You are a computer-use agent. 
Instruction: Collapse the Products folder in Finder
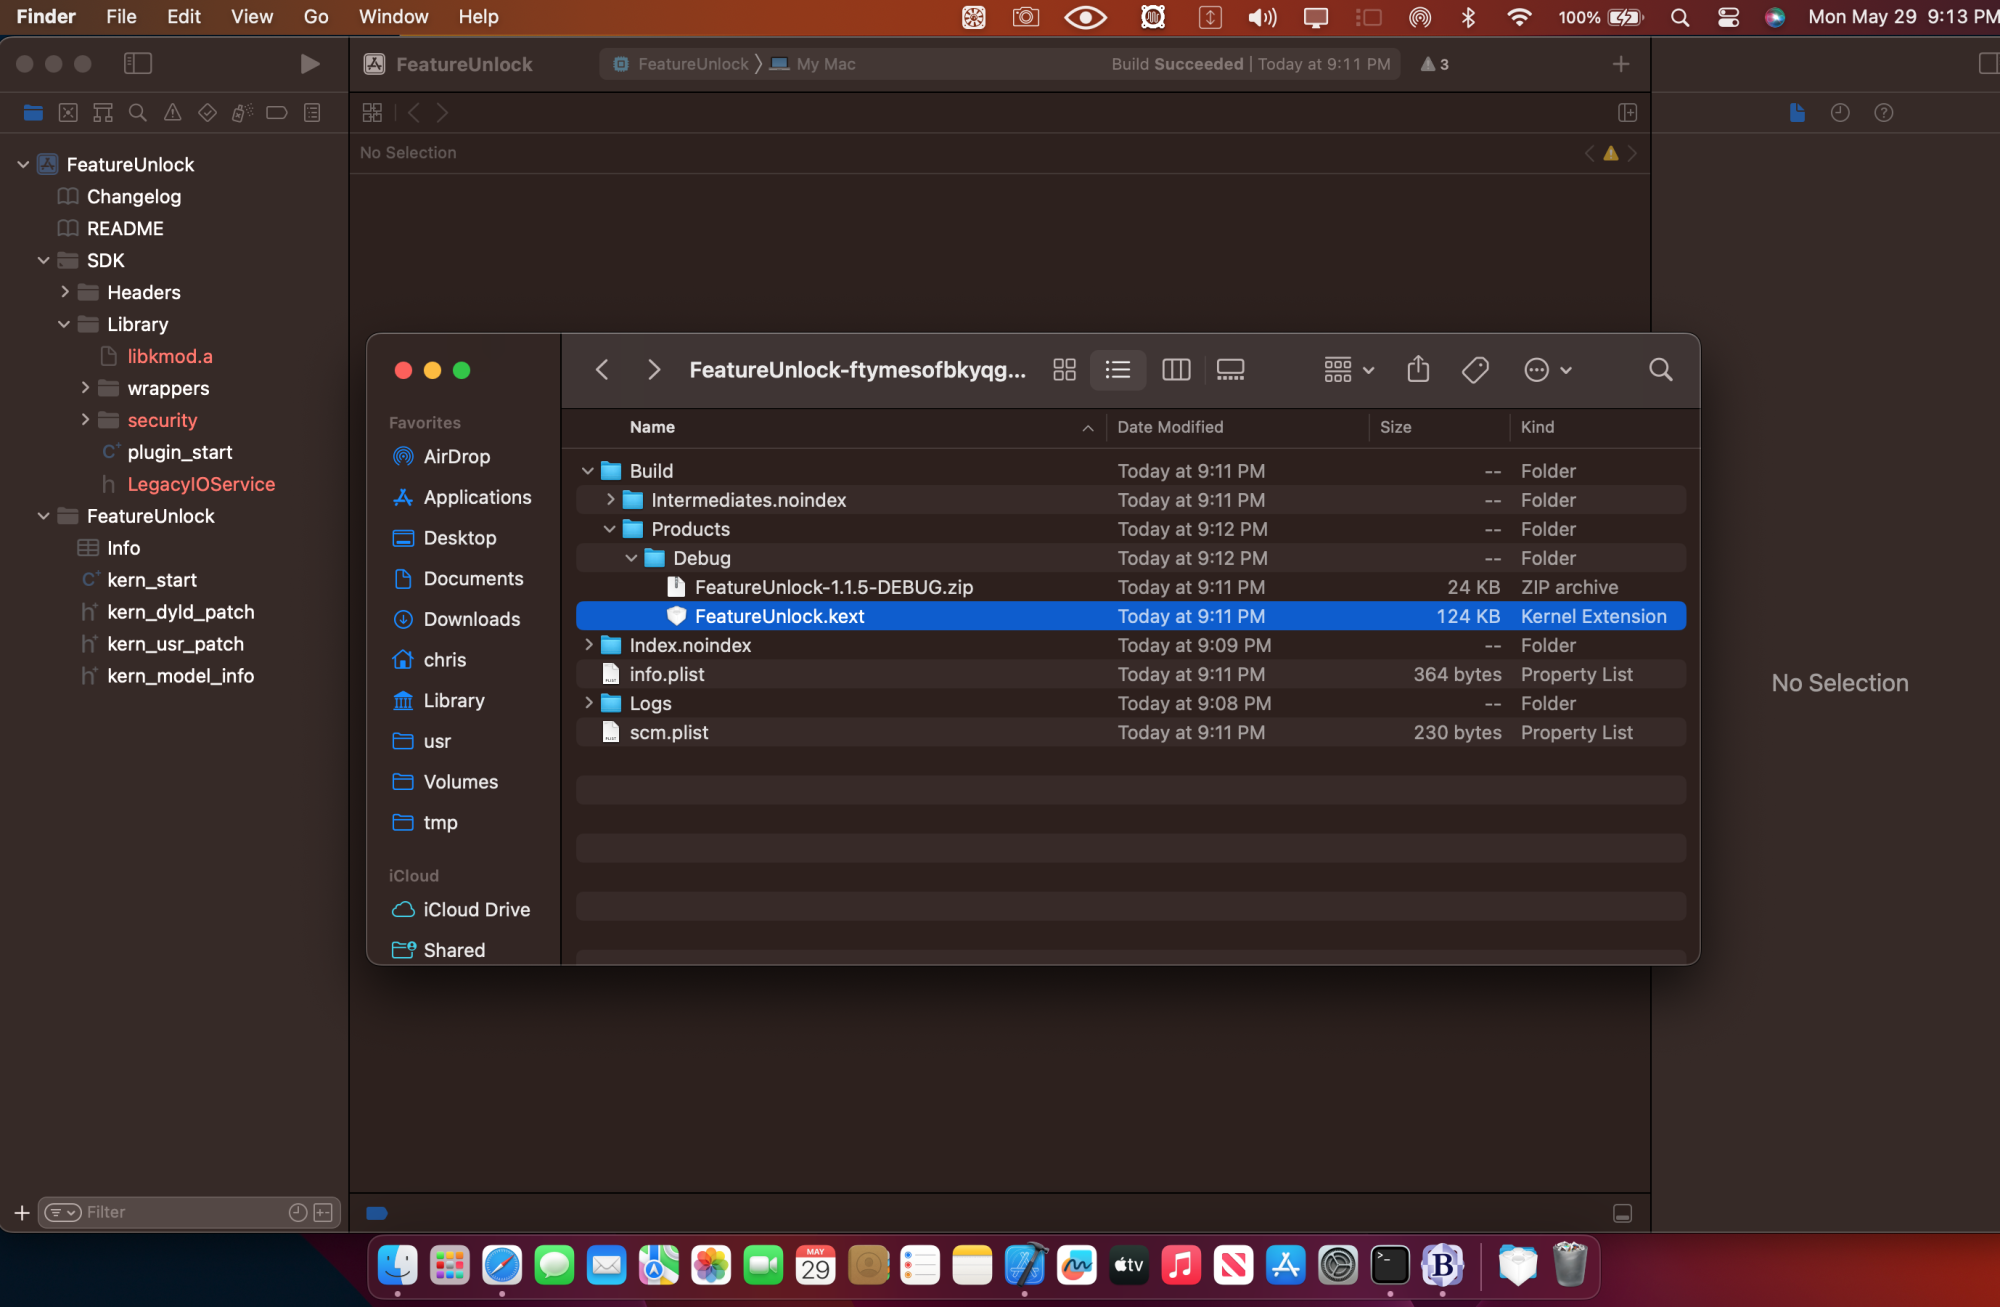click(x=610, y=529)
